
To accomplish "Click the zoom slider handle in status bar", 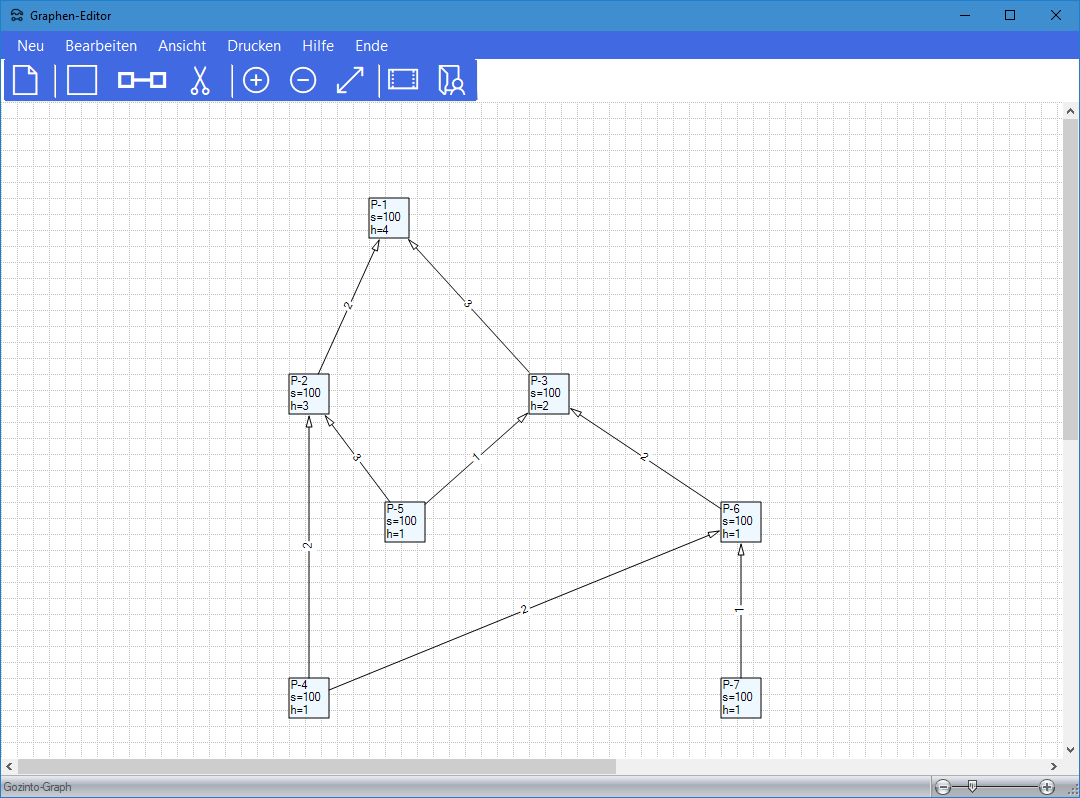I will (x=971, y=787).
